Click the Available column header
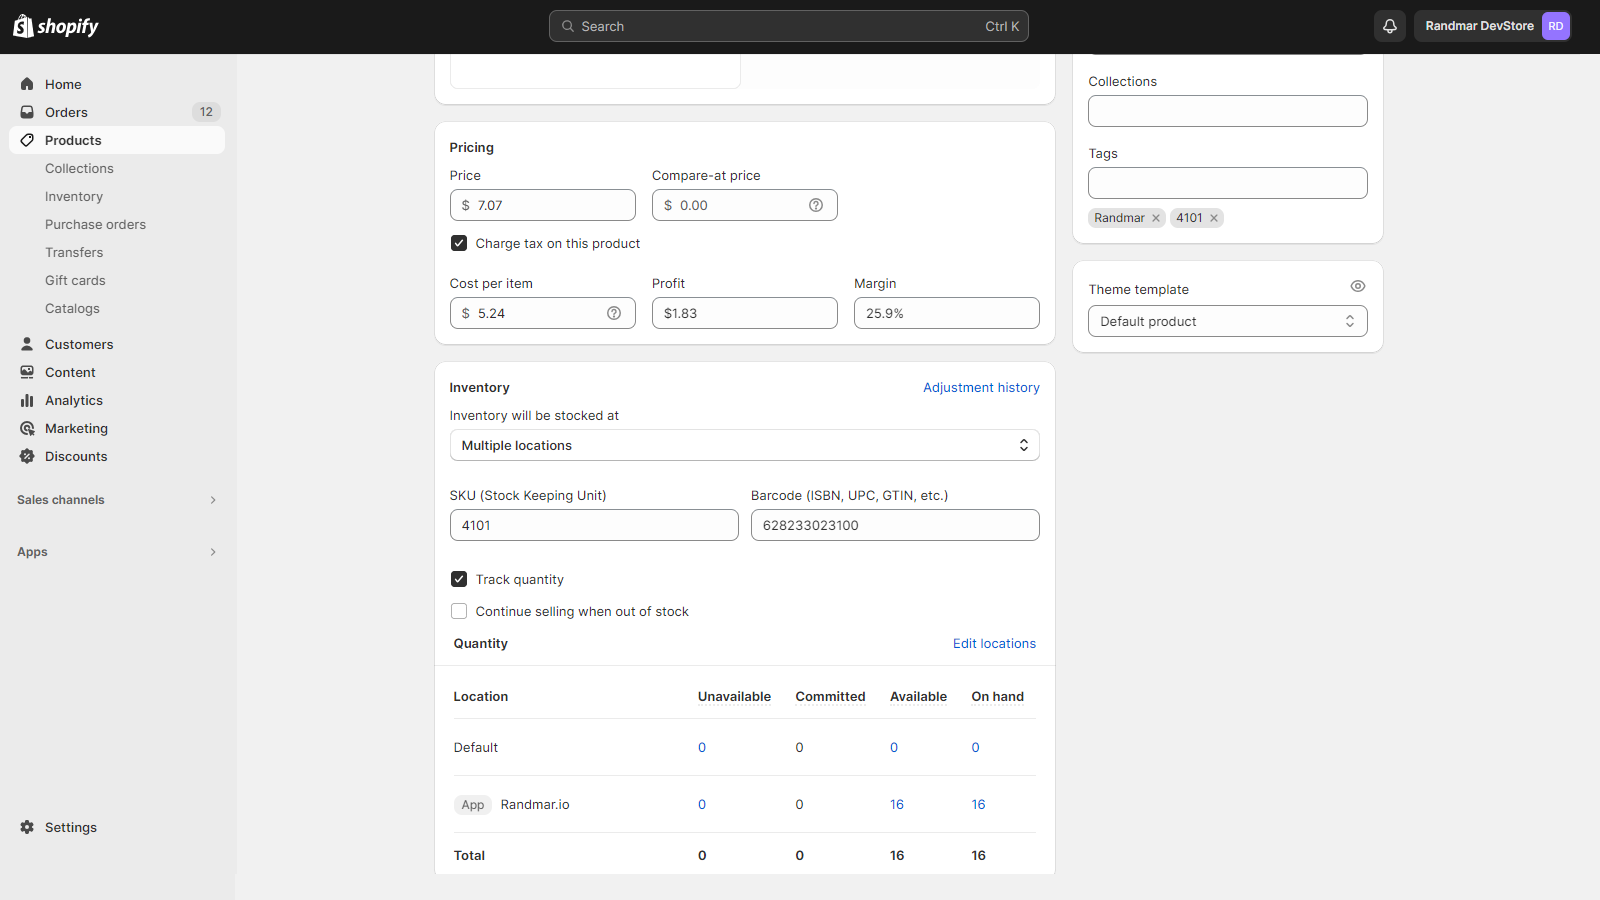 coord(918,697)
